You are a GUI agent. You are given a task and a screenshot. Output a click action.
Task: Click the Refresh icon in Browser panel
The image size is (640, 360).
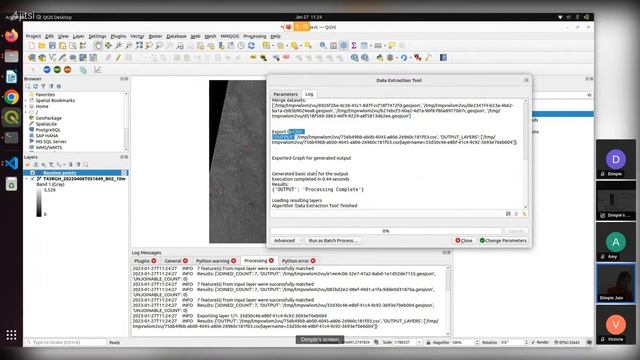36,87
